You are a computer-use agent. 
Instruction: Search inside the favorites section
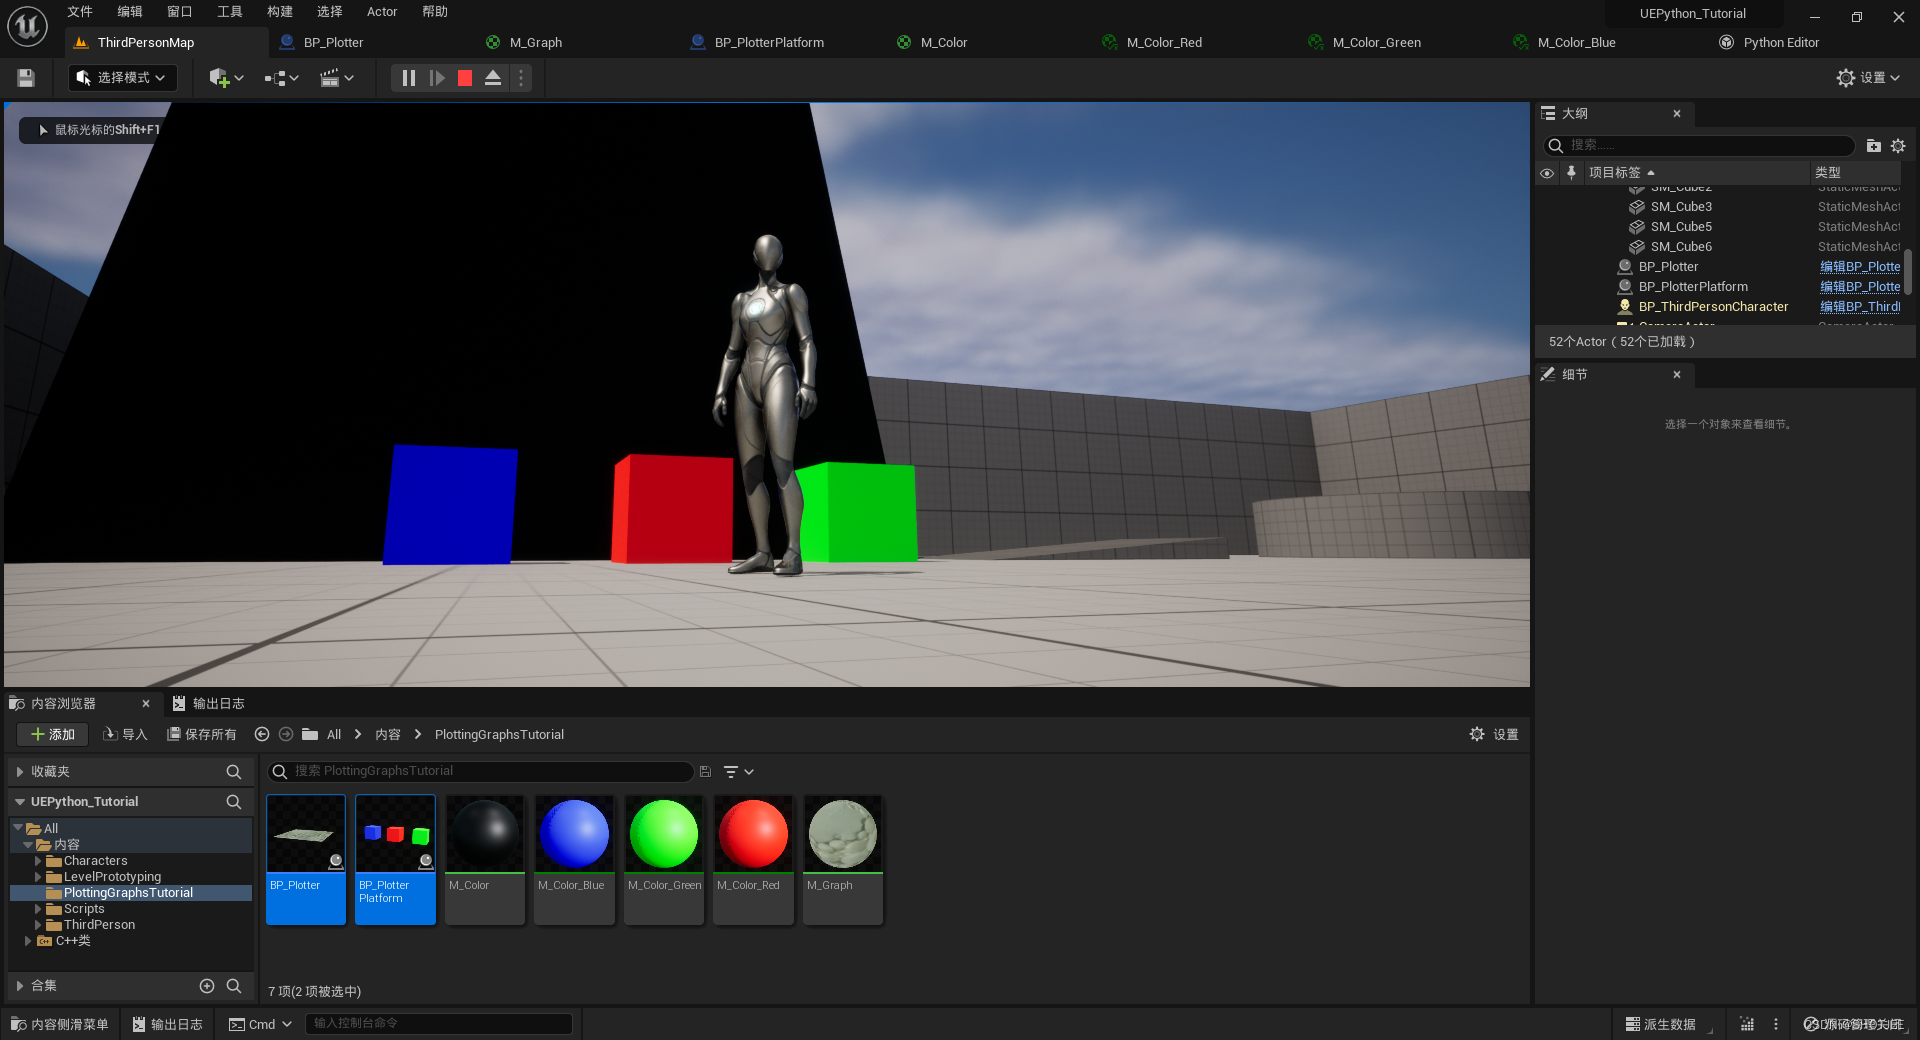point(234,772)
